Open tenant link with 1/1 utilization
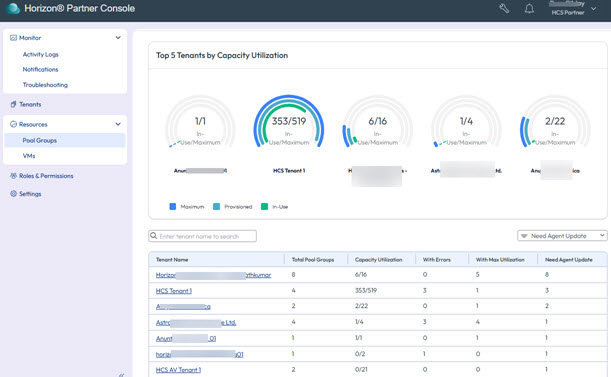The width and height of the screenshot is (611, 377). coord(186,338)
